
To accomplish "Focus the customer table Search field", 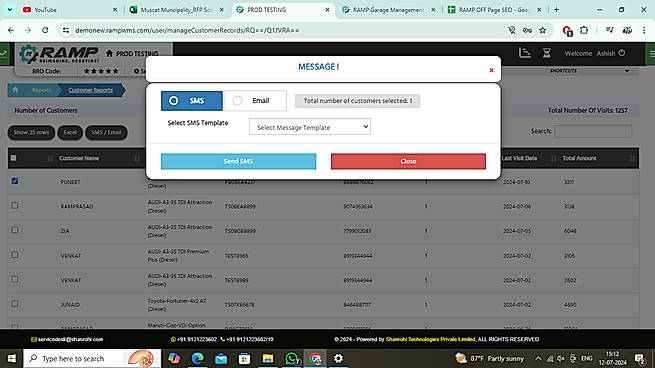I will 593,131.
